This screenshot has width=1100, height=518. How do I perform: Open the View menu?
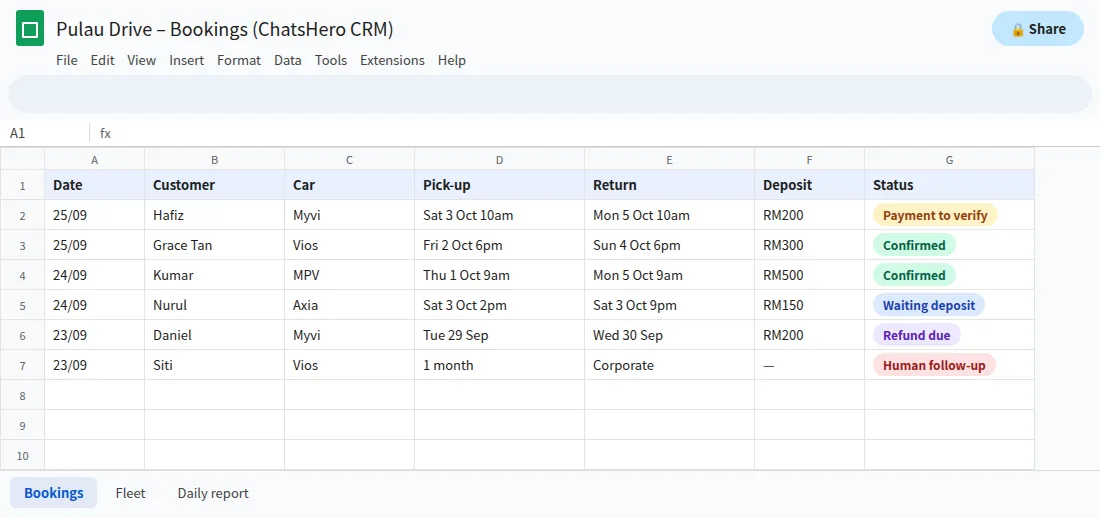click(x=142, y=60)
